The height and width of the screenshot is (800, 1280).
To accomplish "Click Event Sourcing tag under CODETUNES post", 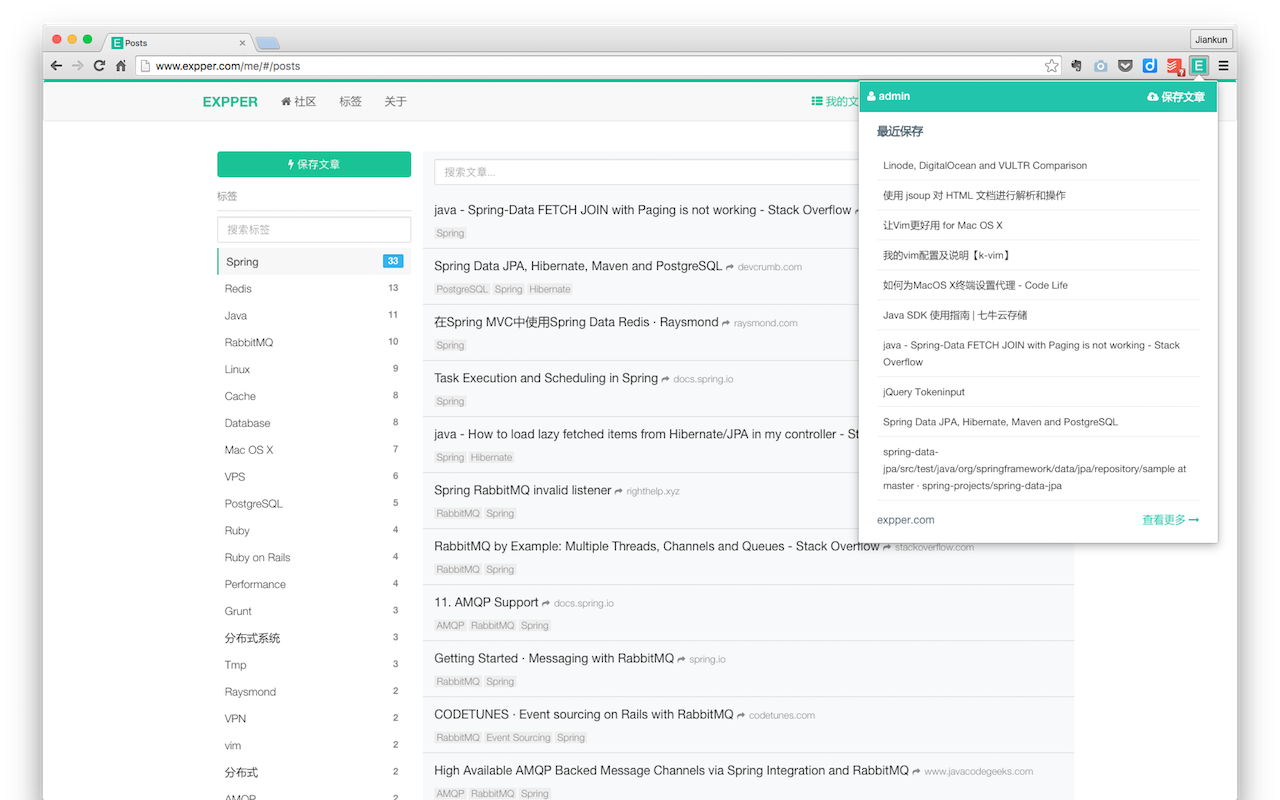I will tap(518, 737).
